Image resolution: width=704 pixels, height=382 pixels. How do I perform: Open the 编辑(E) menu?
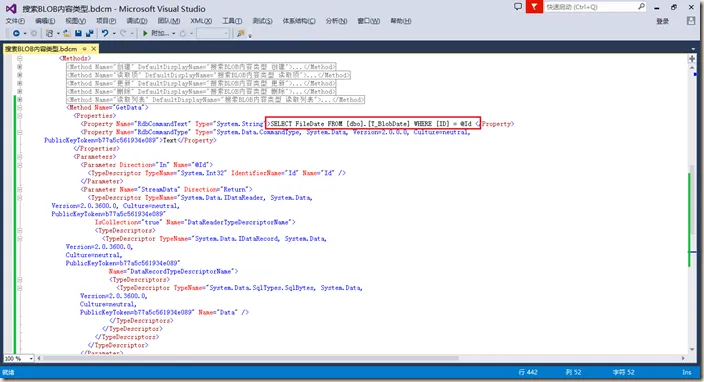click(x=45, y=21)
